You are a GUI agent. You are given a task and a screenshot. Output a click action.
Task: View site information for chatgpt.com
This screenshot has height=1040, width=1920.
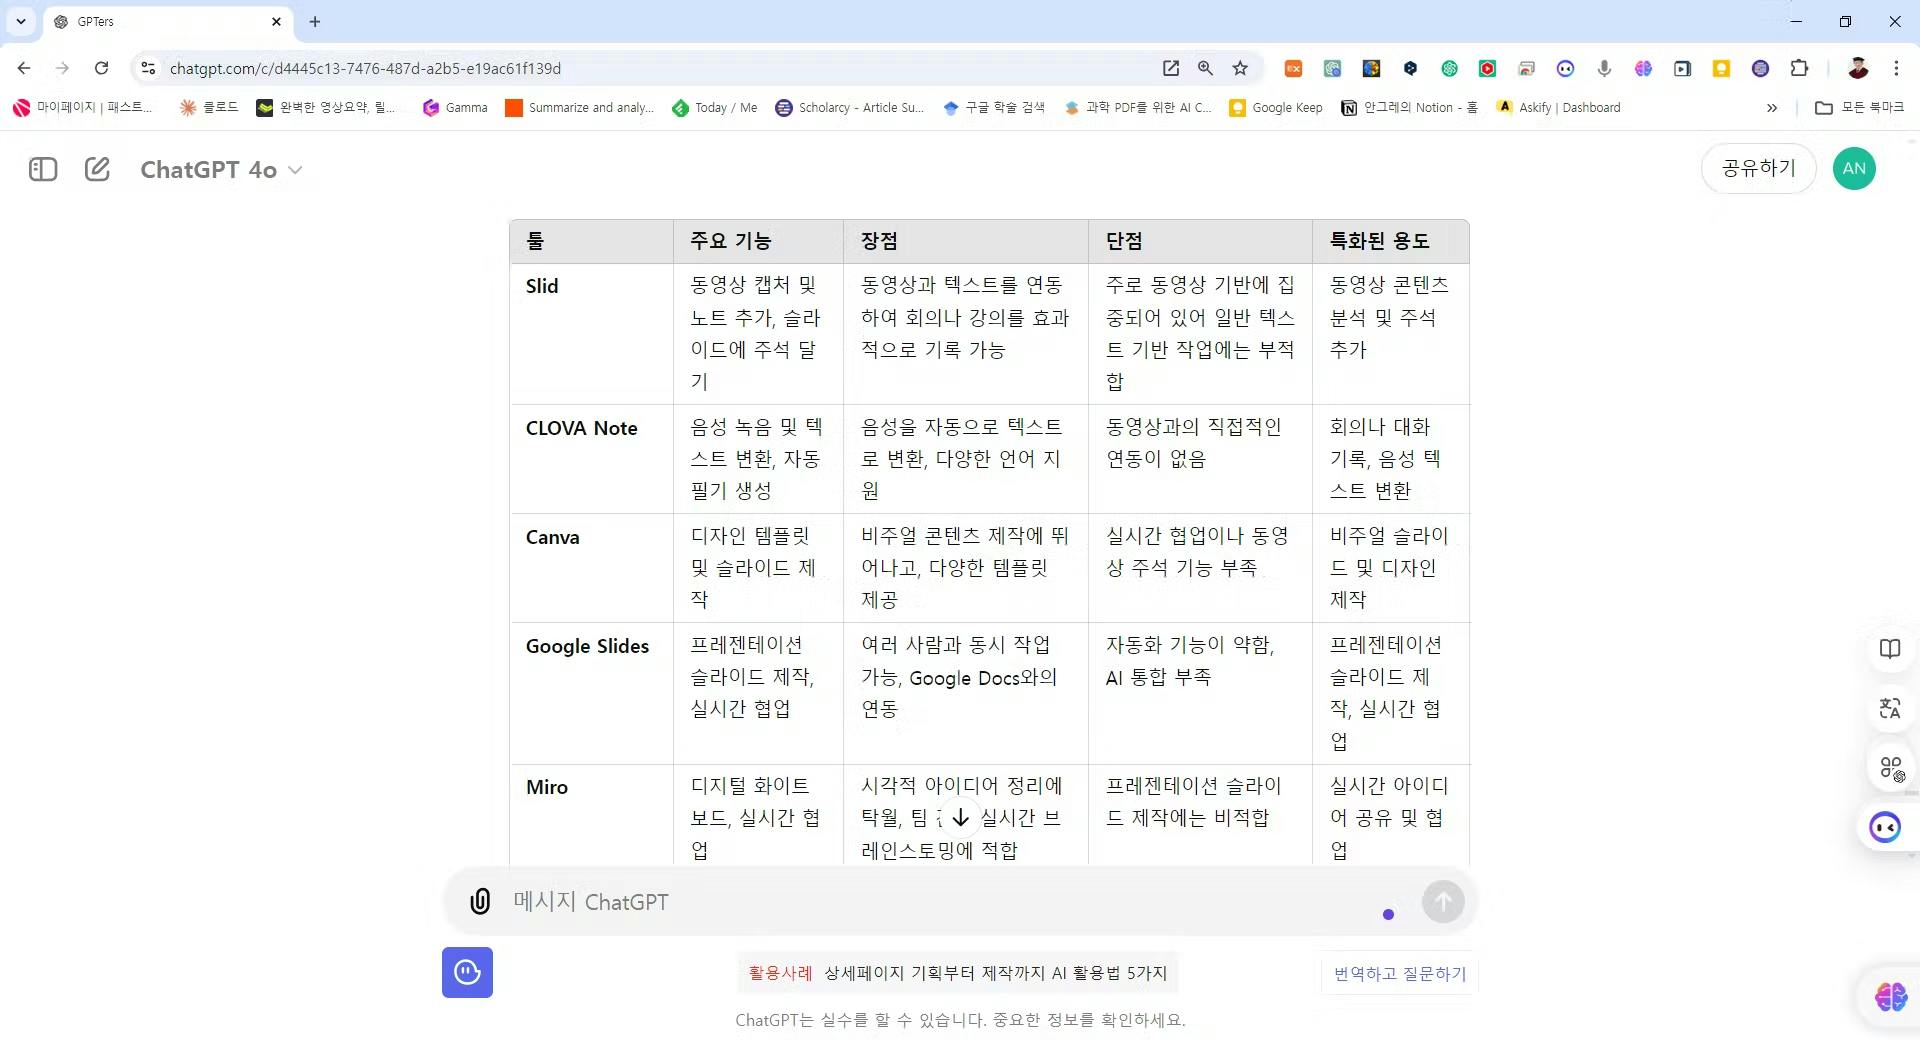148,68
